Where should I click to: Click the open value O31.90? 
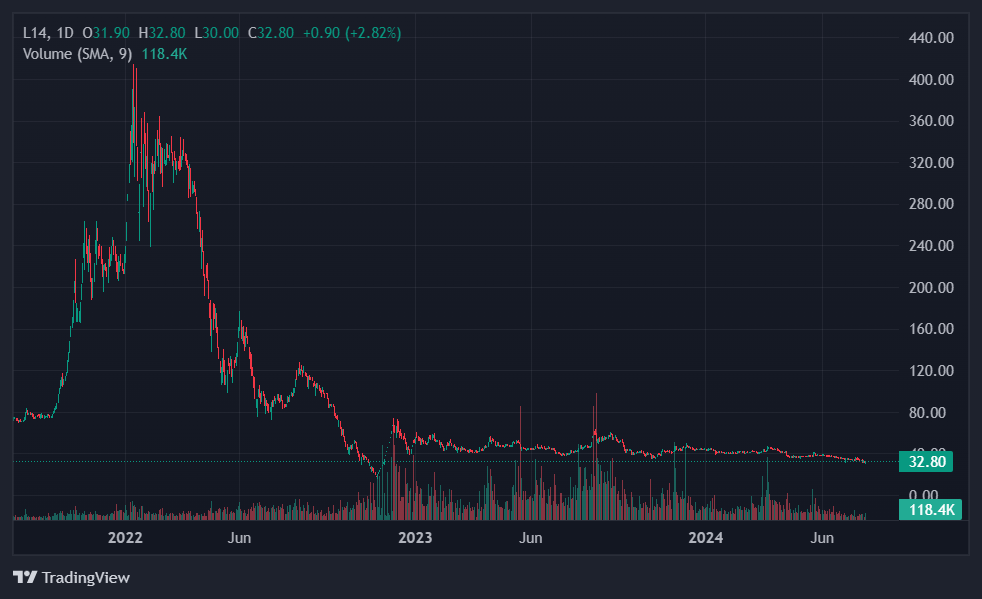(104, 33)
